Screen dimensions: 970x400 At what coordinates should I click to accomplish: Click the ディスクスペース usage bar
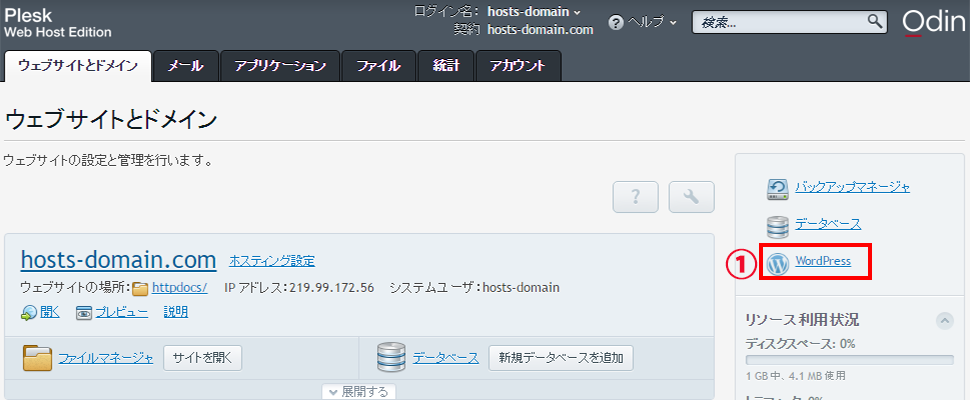click(849, 360)
